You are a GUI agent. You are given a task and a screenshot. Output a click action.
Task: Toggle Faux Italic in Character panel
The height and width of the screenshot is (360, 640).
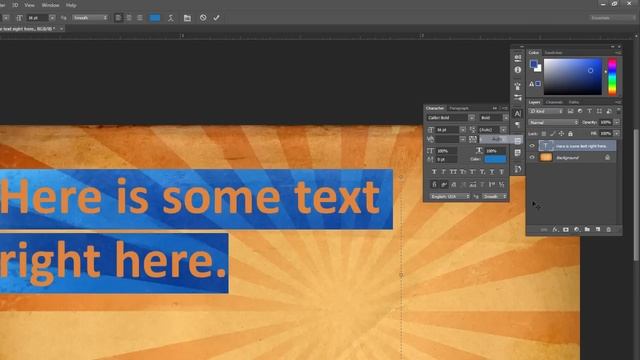444,172
